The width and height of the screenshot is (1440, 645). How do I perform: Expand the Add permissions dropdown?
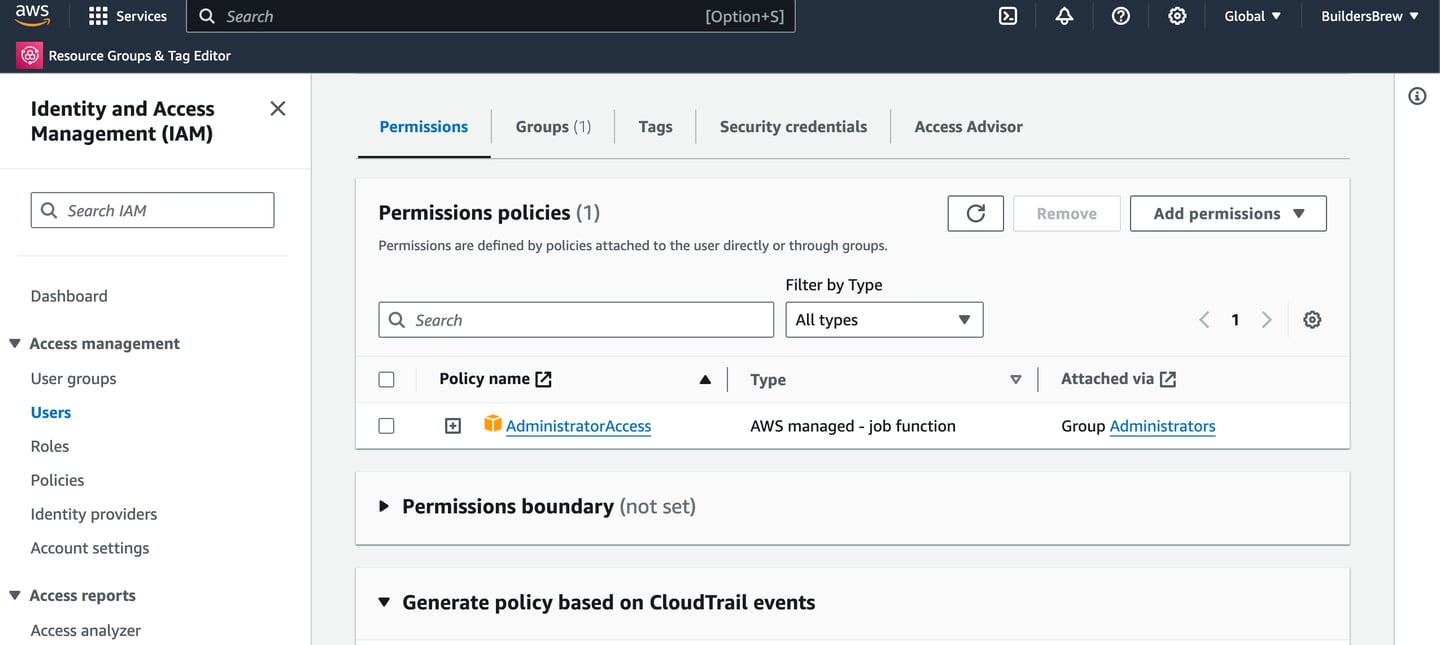pos(1228,213)
